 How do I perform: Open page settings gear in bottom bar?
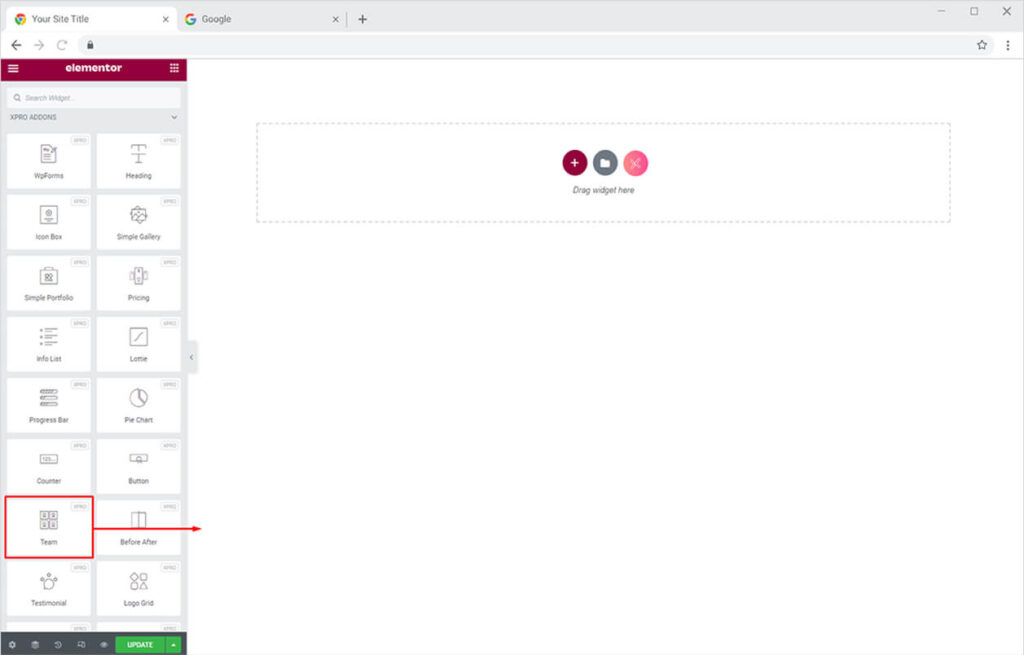[x=12, y=645]
